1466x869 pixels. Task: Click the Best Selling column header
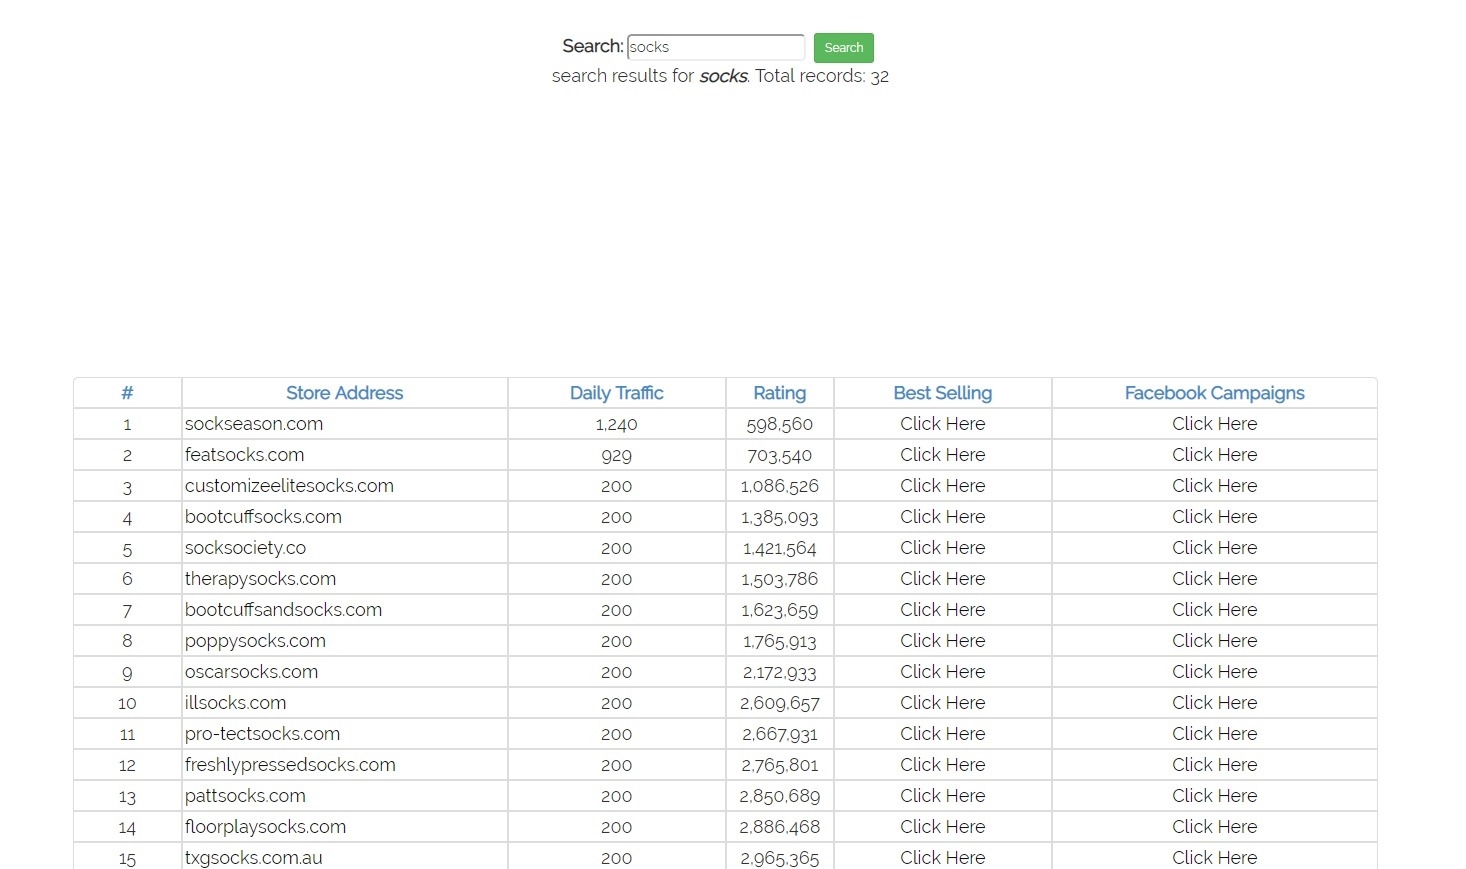[942, 393]
